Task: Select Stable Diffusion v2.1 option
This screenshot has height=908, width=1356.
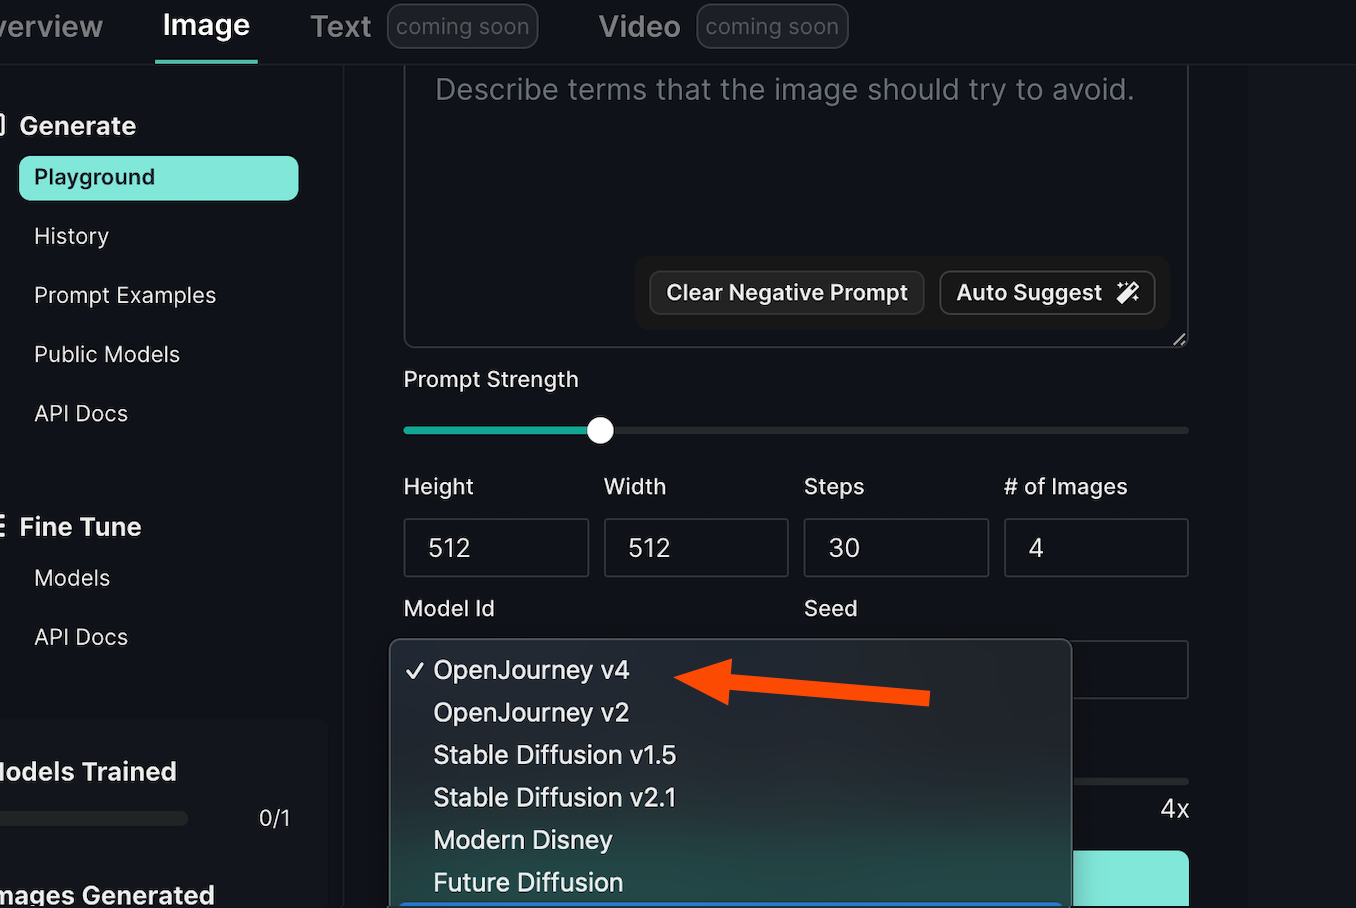Action: [x=555, y=798]
